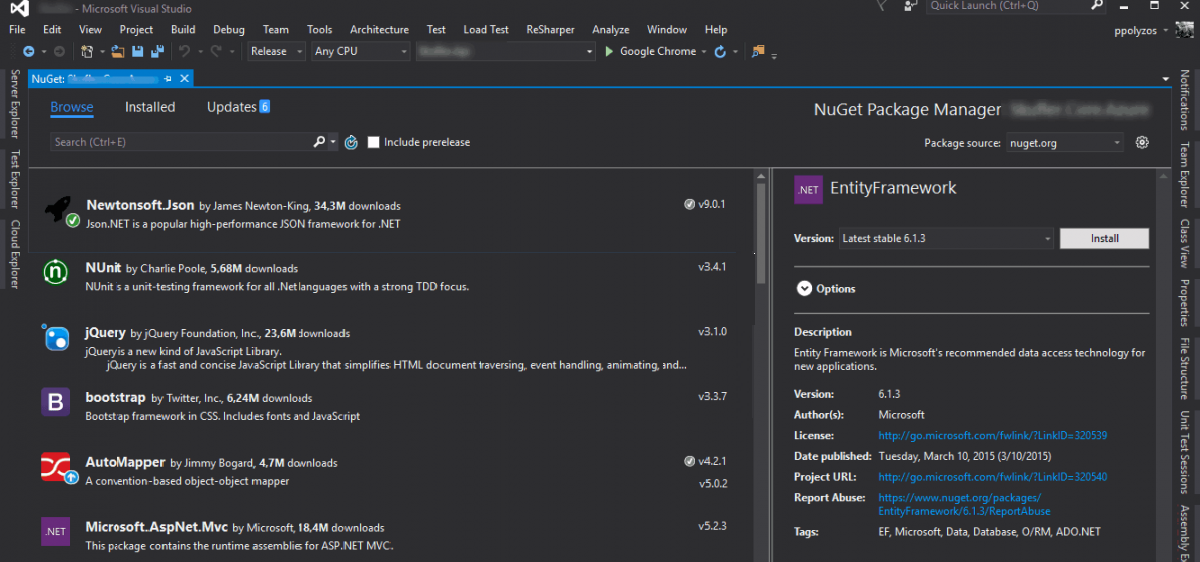Select the Microsoft.AspNet.Mvc package row

click(391, 536)
